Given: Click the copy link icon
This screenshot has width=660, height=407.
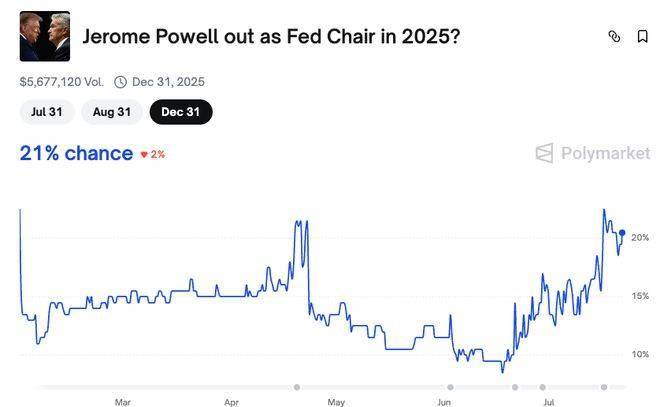Looking at the screenshot, I should [x=614, y=37].
